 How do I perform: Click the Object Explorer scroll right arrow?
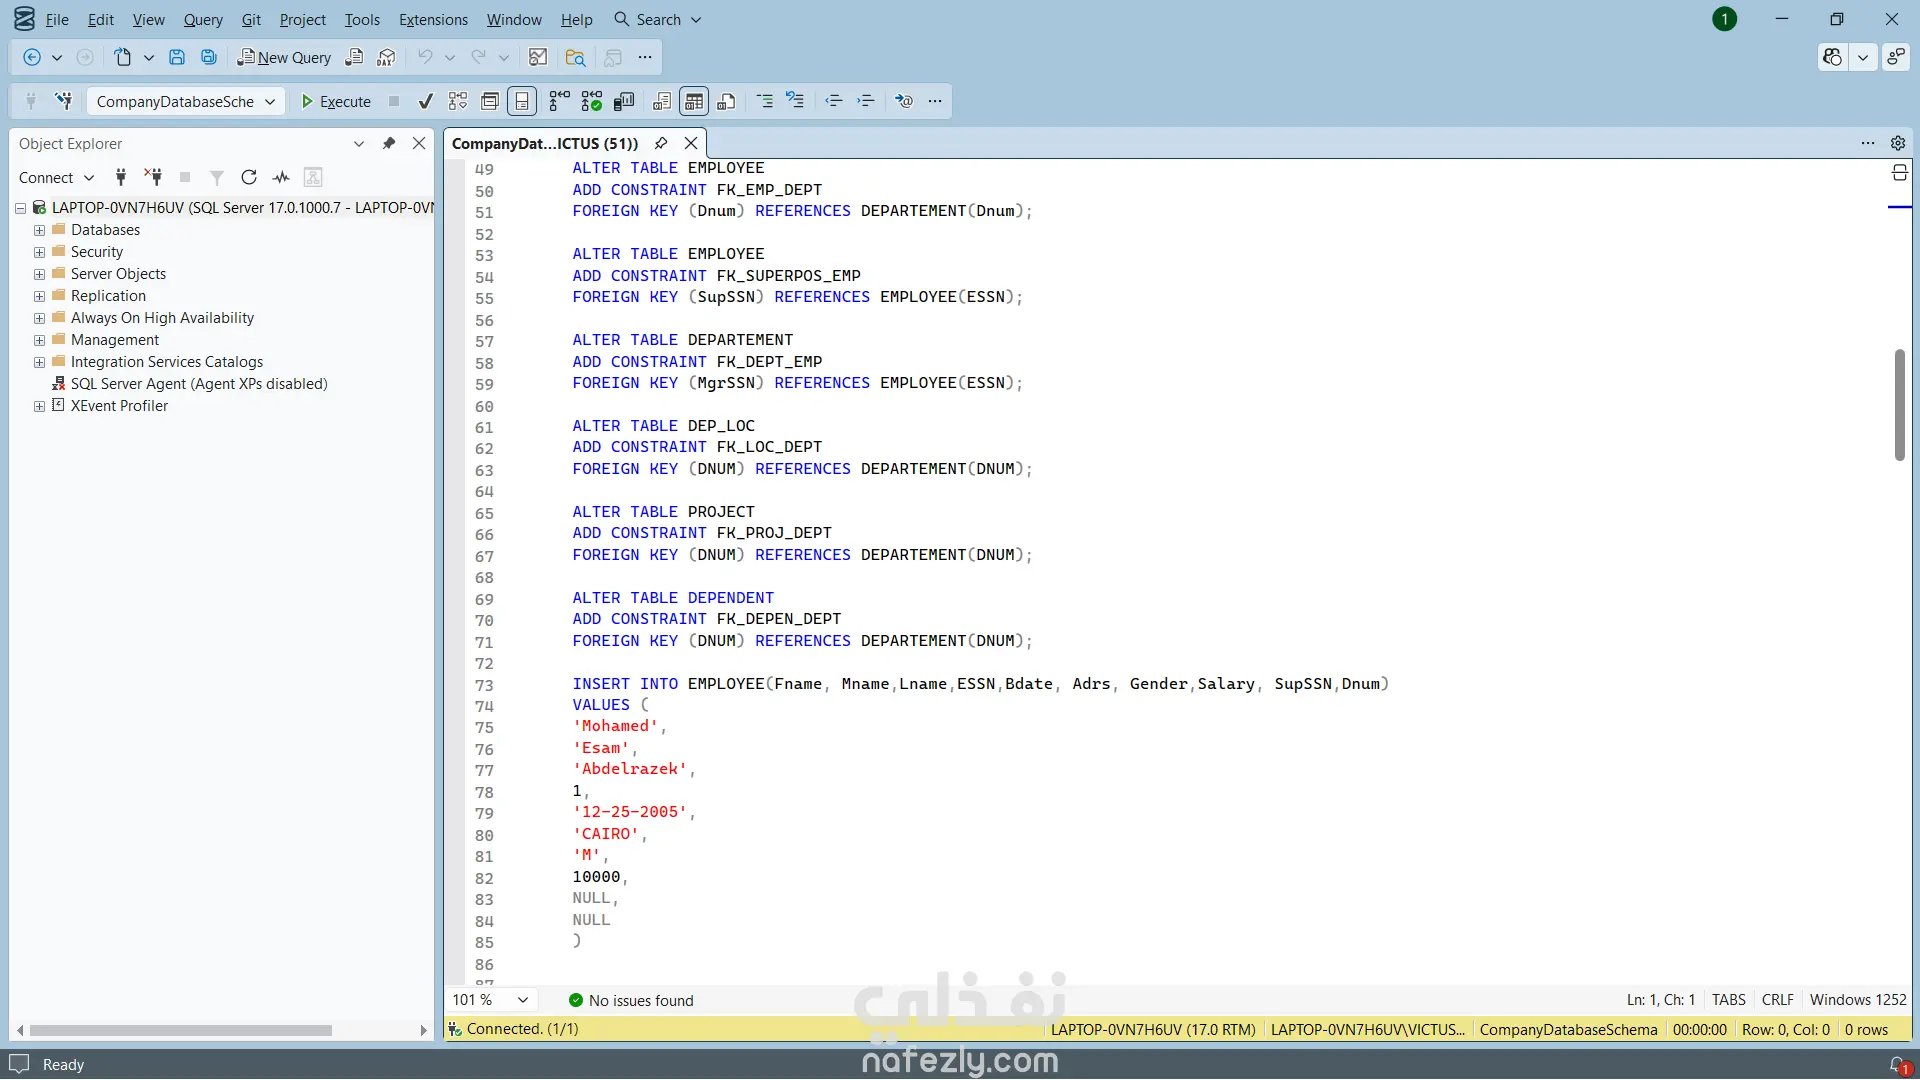pos(423,1030)
